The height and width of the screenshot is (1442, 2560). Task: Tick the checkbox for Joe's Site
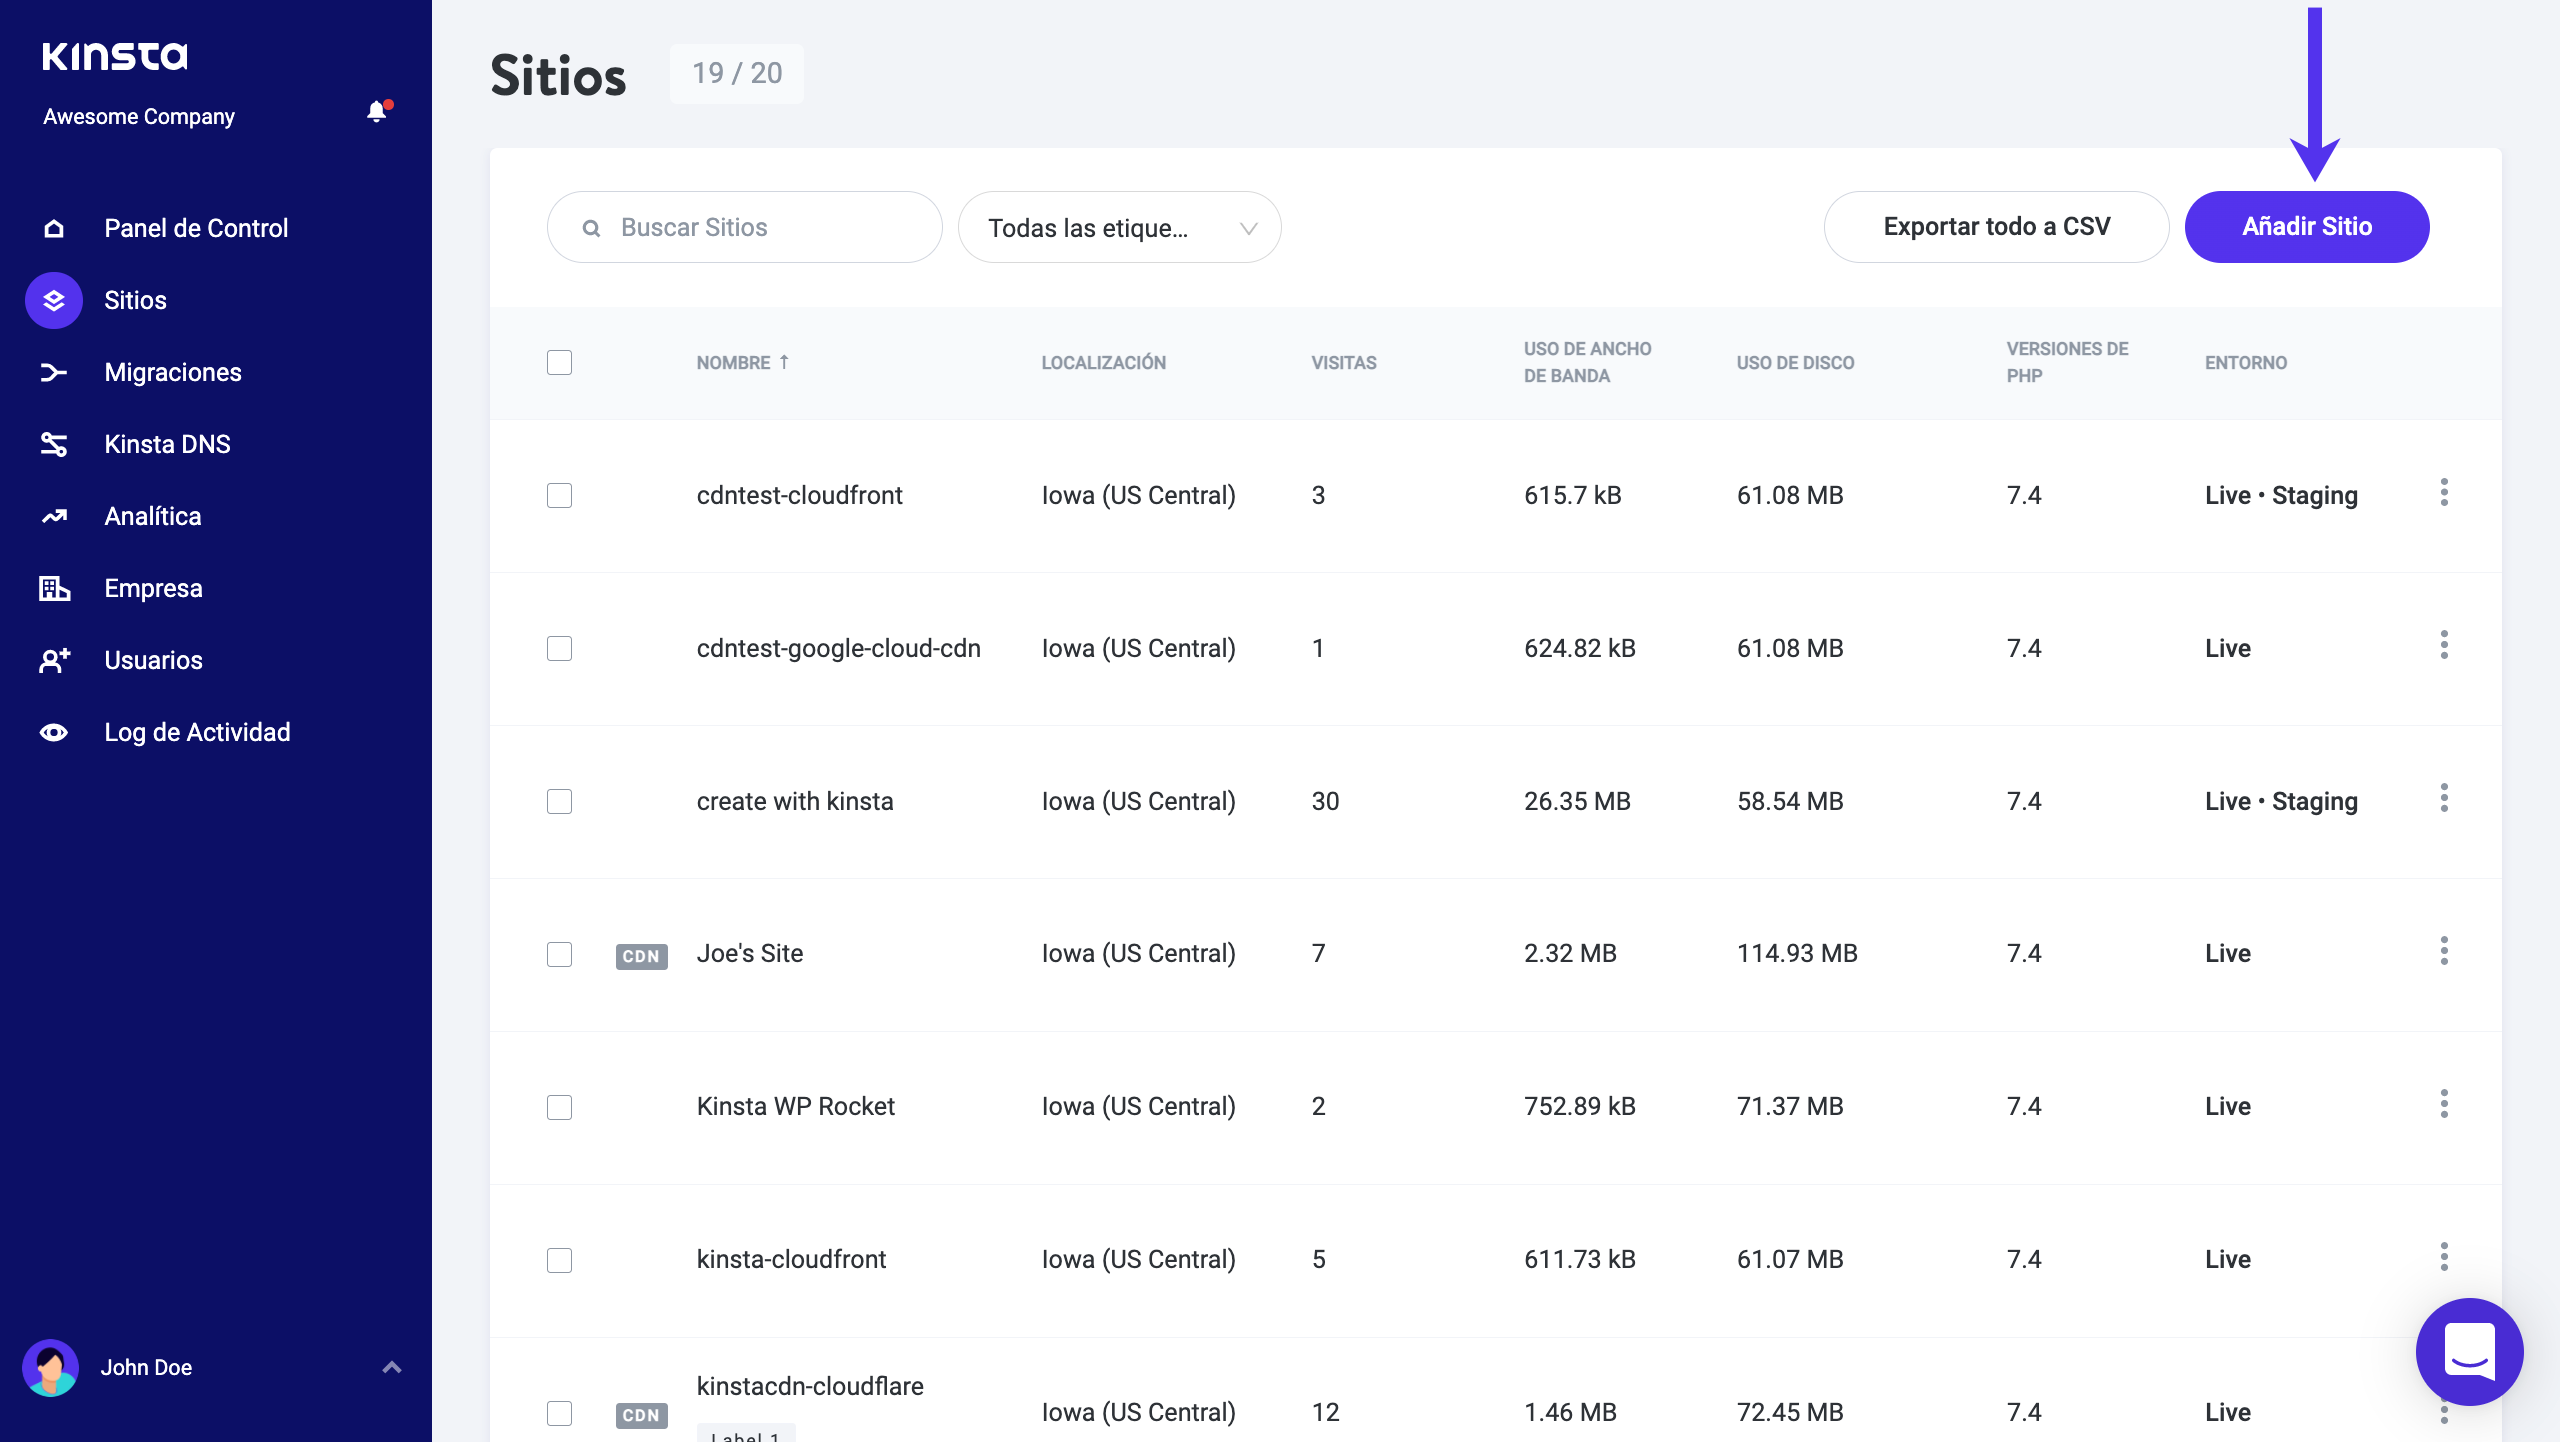coord(559,954)
